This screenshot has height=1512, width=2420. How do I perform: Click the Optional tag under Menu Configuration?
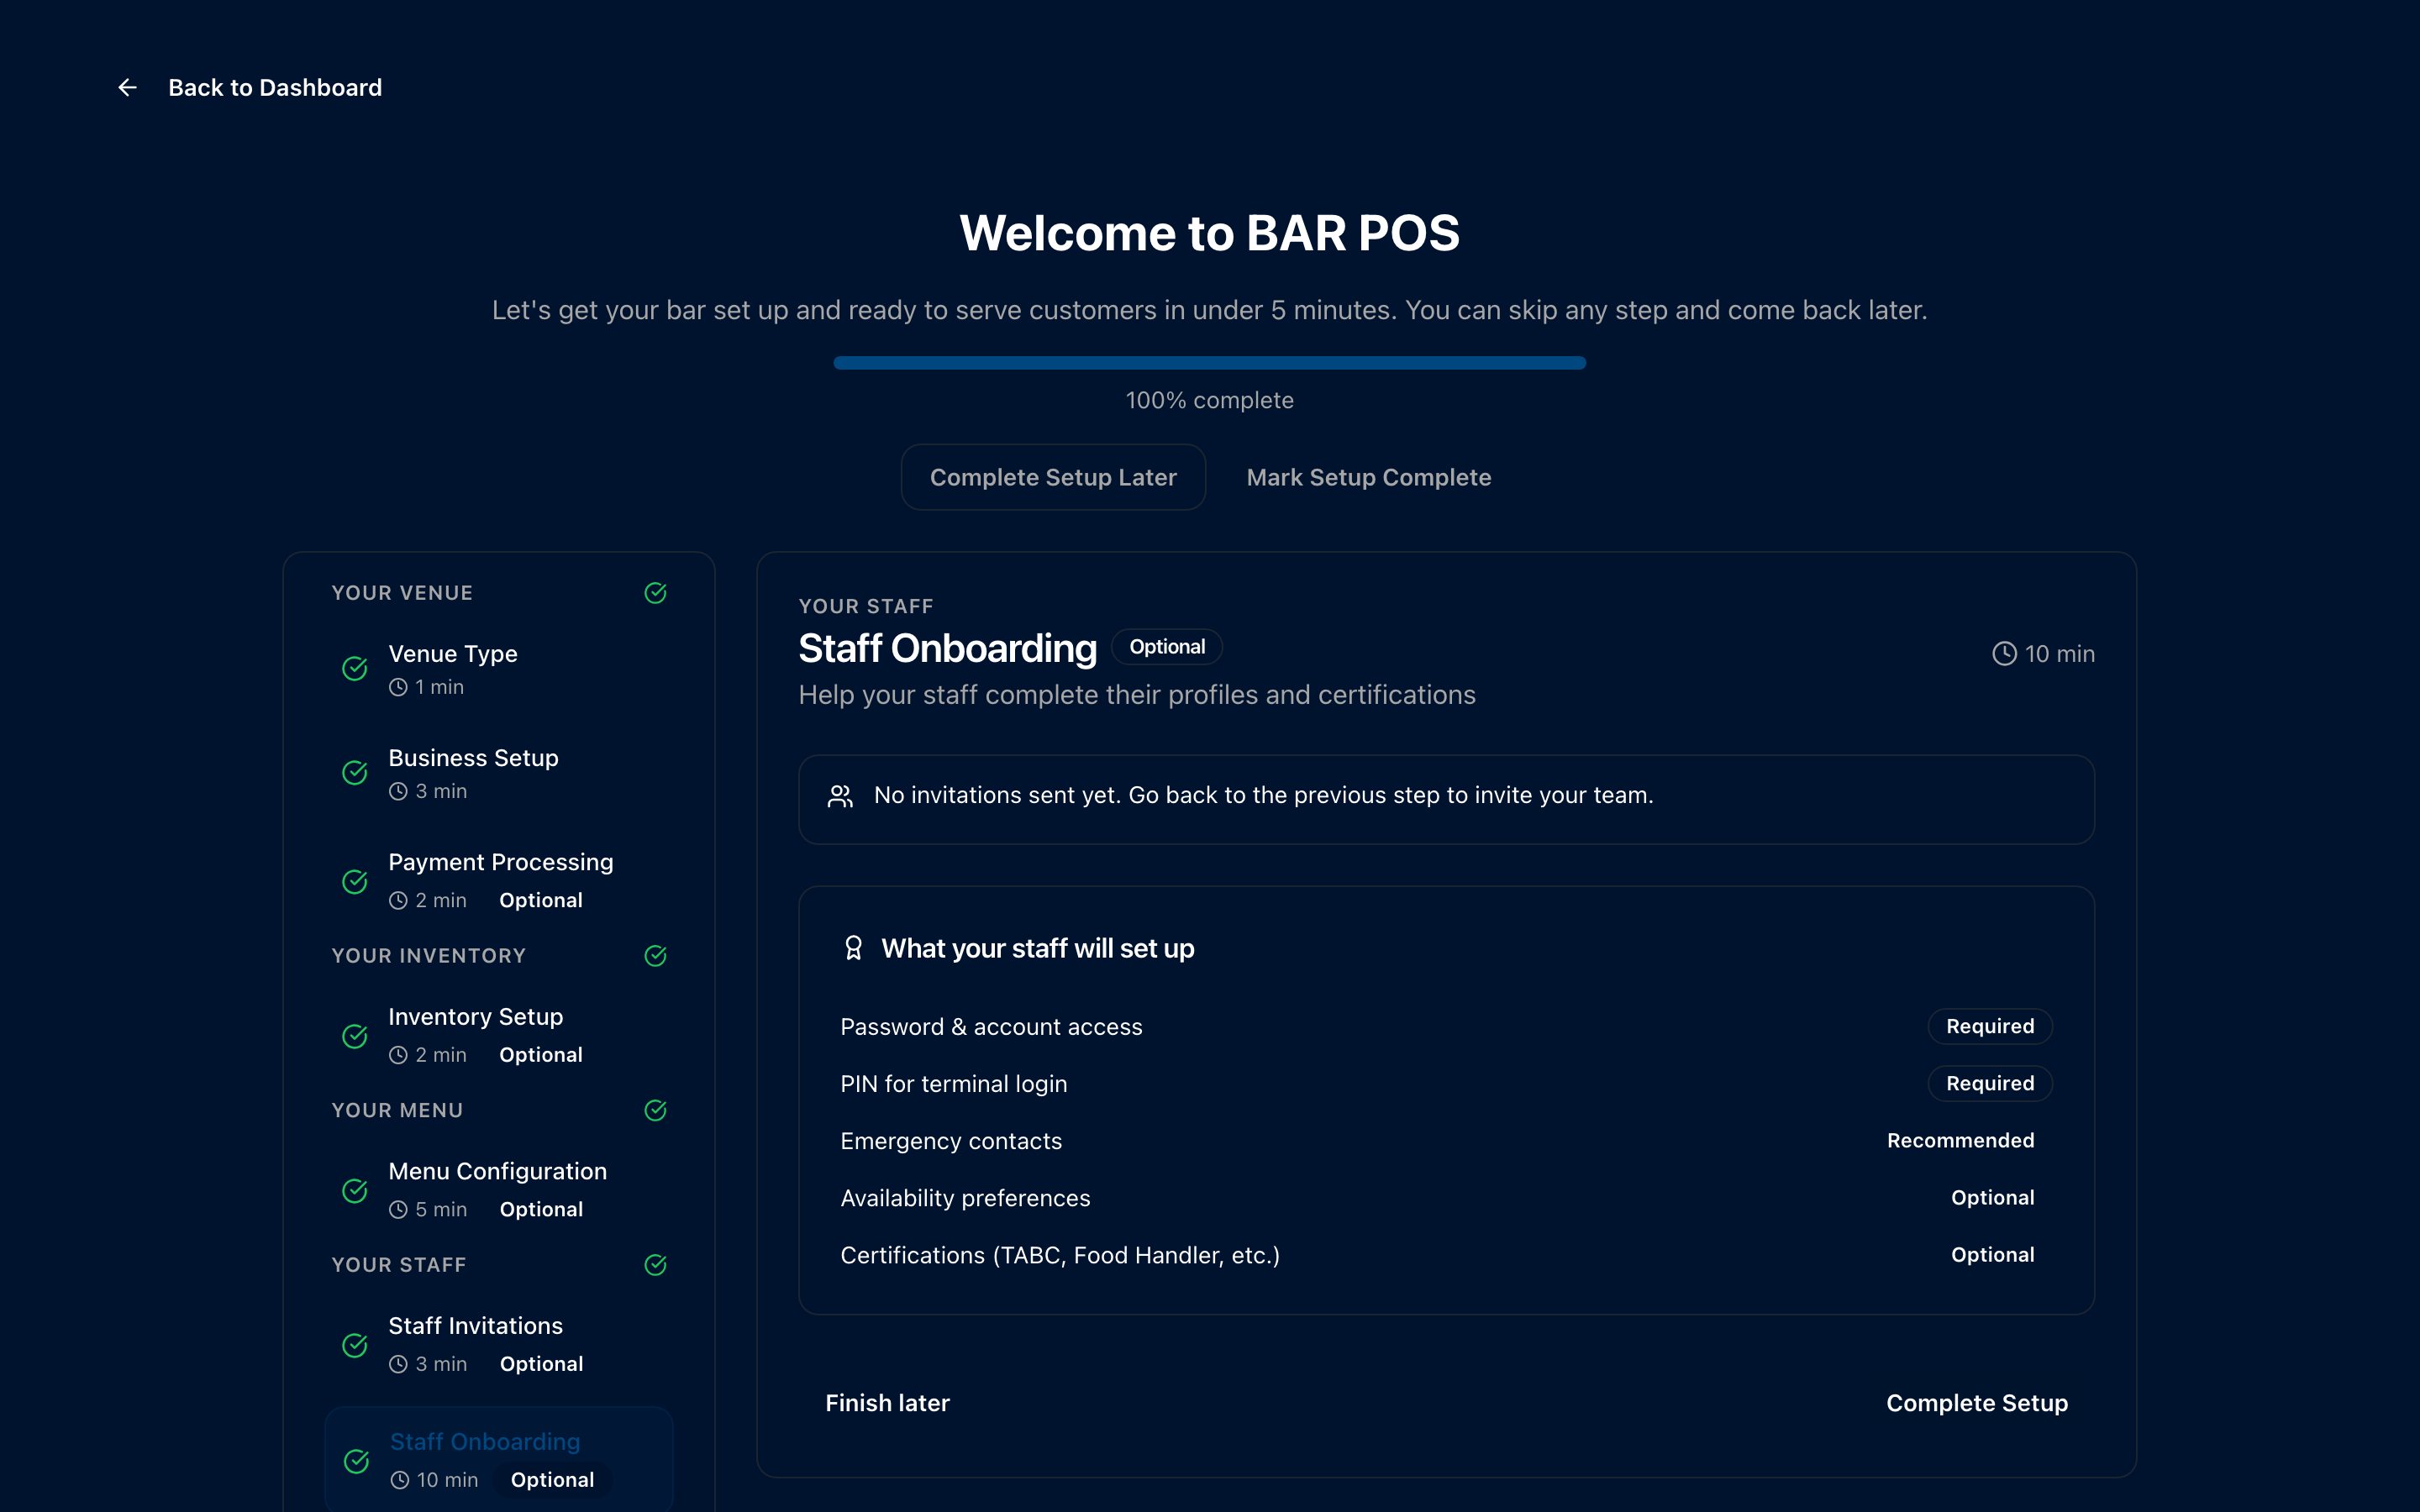[541, 1209]
